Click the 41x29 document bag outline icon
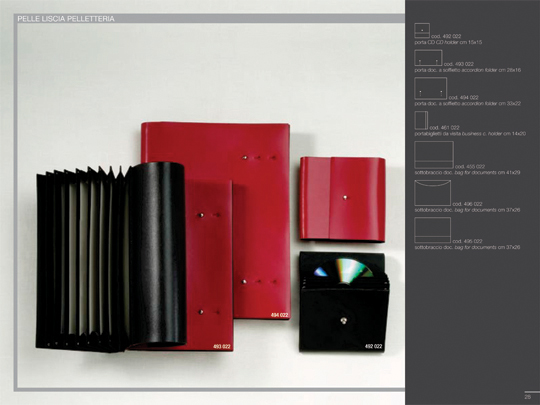The width and height of the screenshot is (540, 405). 434,155
